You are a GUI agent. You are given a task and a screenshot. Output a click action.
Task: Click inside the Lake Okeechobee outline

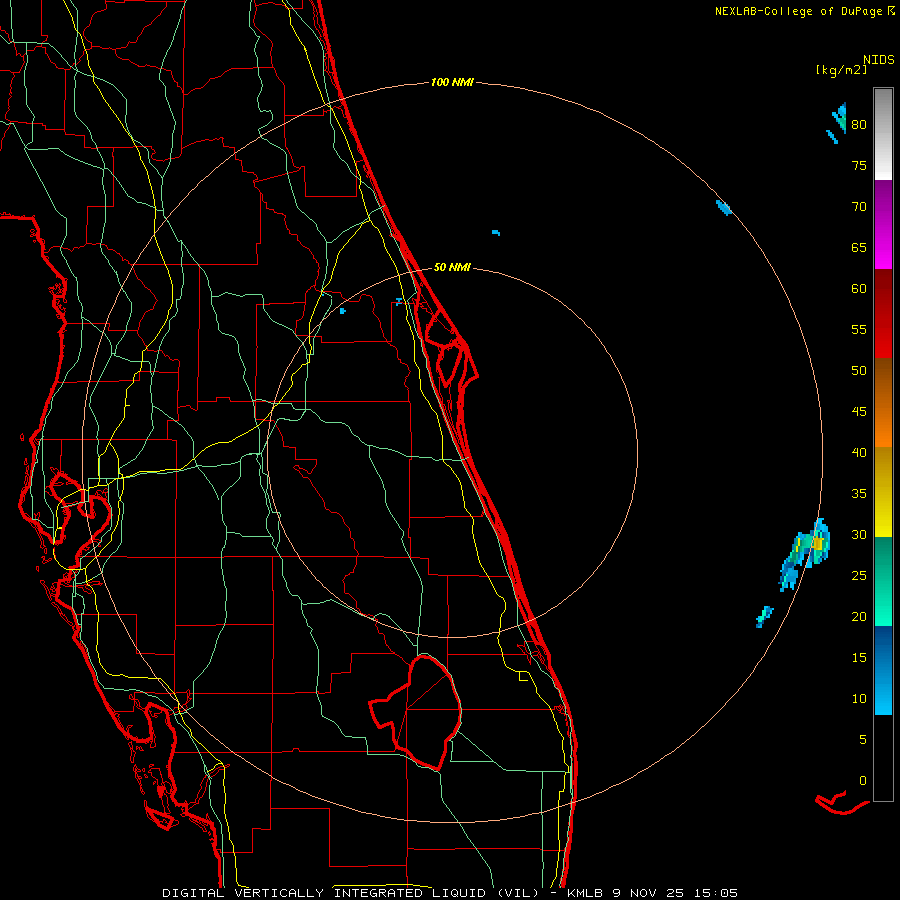click(430, 709)
